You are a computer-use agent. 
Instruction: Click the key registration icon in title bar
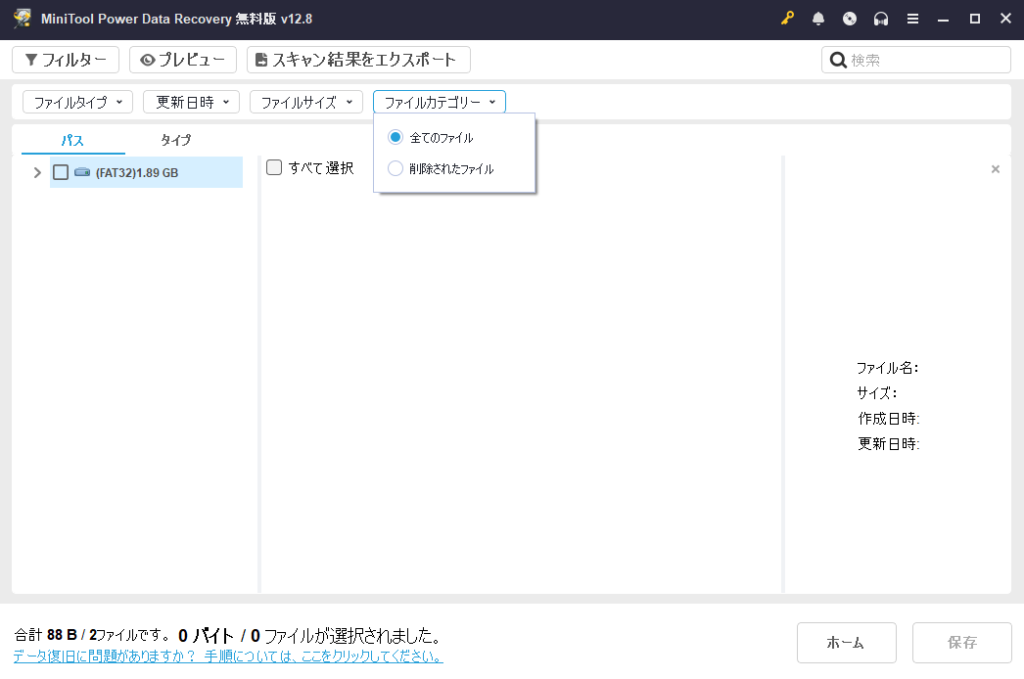tap(787, 19)
